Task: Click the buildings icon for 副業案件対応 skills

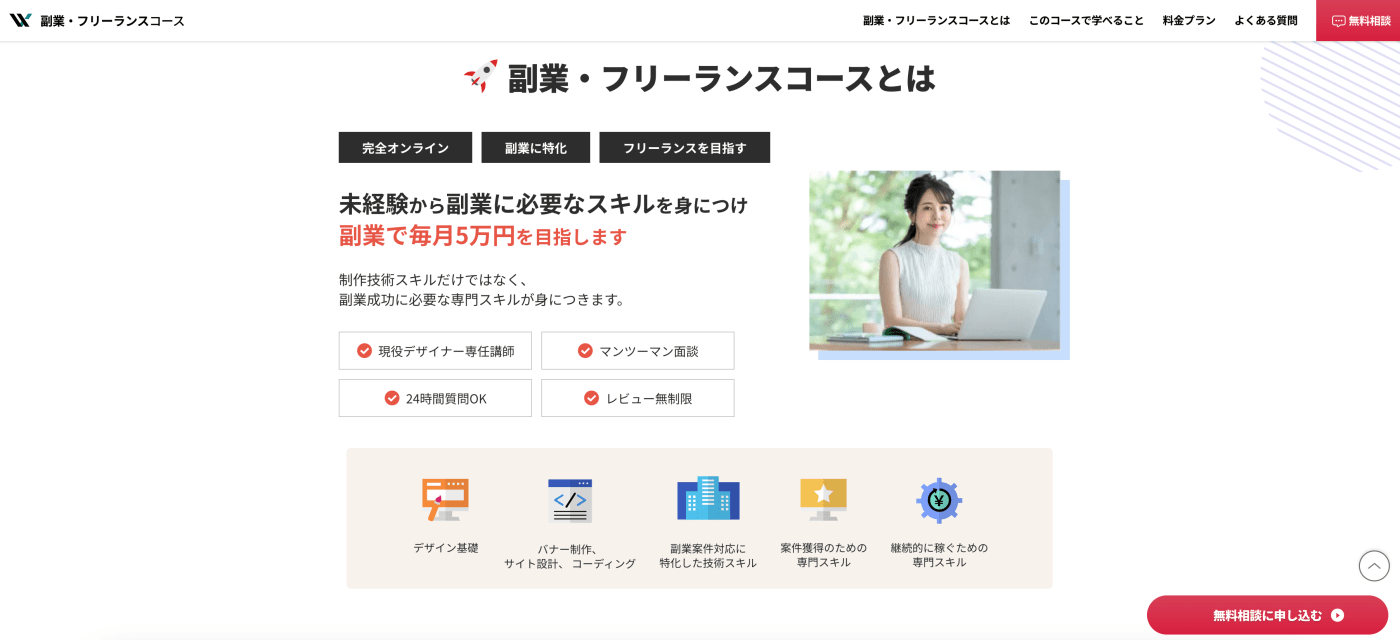Action: point(707,497)
